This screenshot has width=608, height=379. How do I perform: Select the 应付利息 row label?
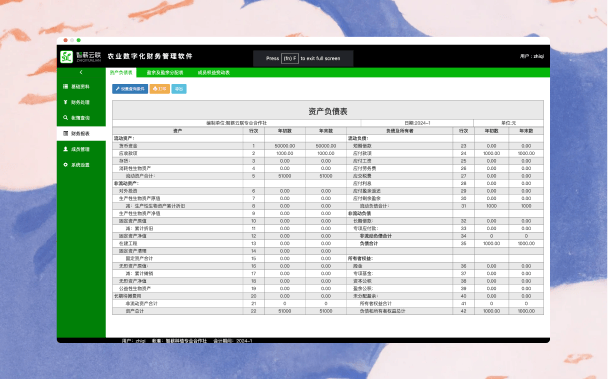[362, 183]
